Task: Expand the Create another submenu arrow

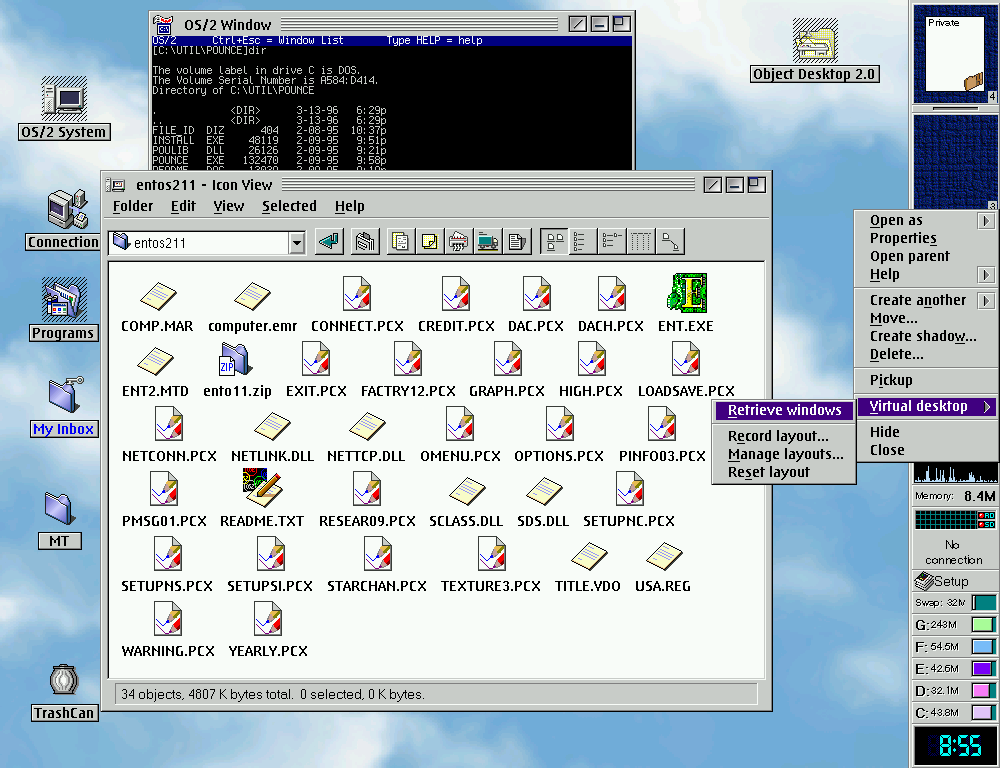Action: pos(986,300)
